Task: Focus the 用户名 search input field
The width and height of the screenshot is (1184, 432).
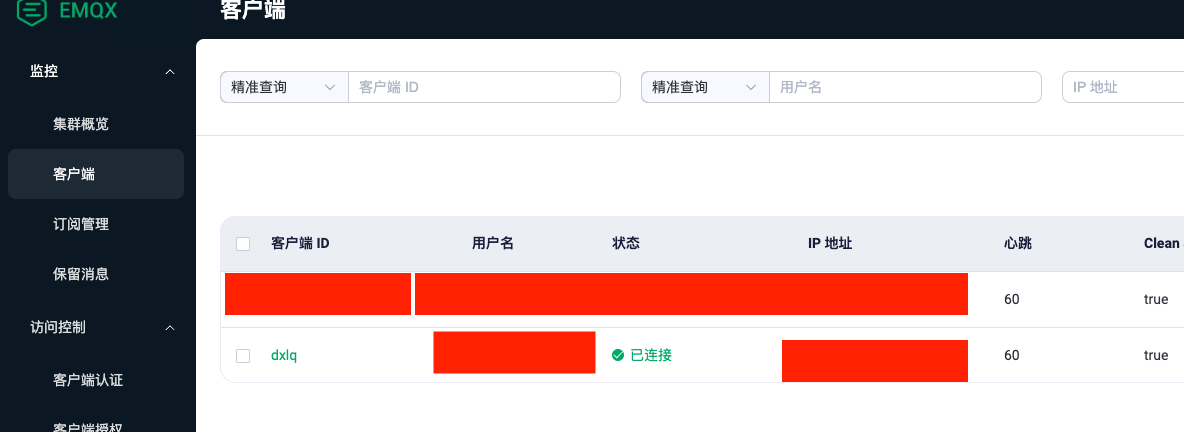Action: pyautogui.click(x=904, y=87)
